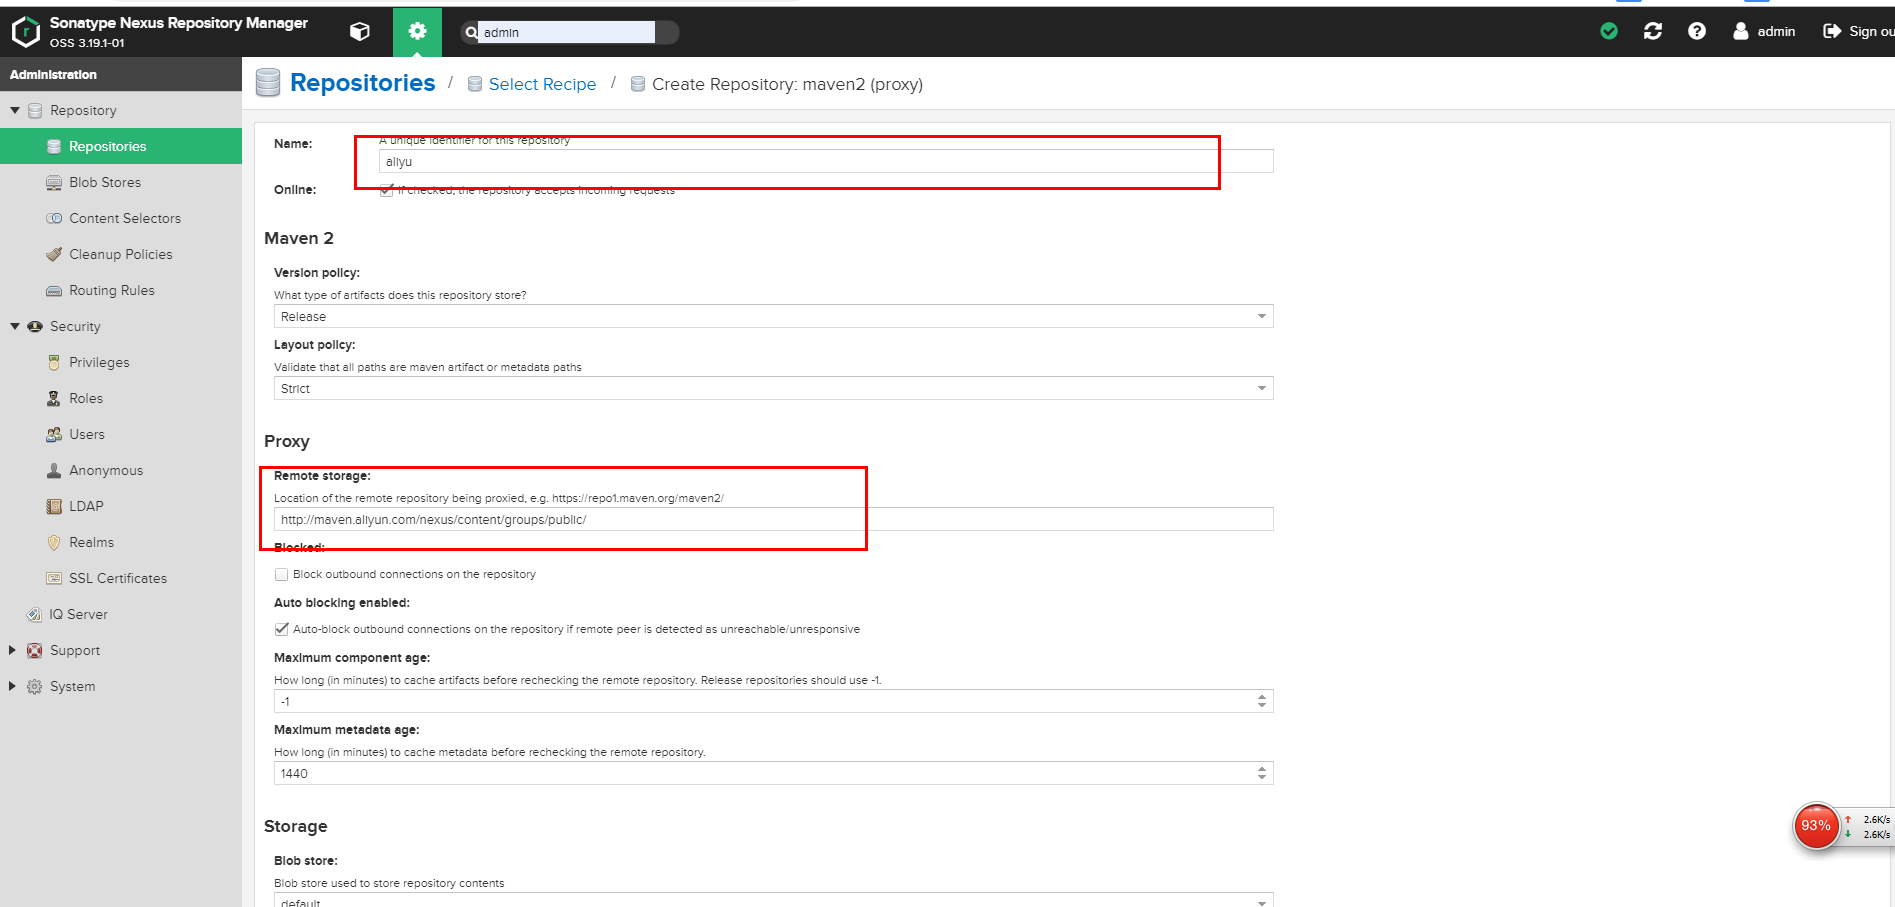Toggle the Online checkbox
Viewport: 1895px width, 907px height.
click(386, 190)
